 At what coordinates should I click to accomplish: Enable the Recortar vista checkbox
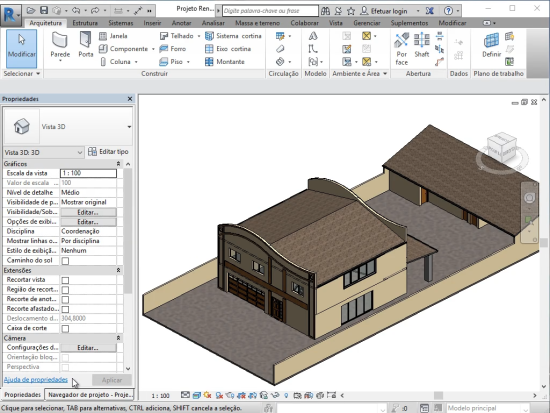[65, 280]
